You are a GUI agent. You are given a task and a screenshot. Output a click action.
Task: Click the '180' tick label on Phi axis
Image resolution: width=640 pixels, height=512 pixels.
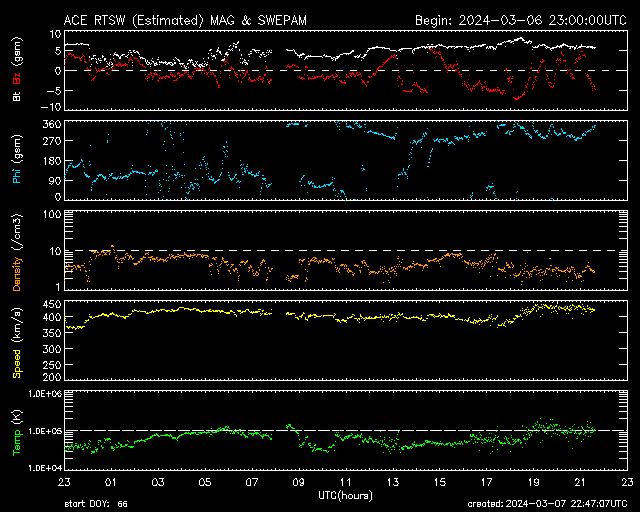point(52,161)
